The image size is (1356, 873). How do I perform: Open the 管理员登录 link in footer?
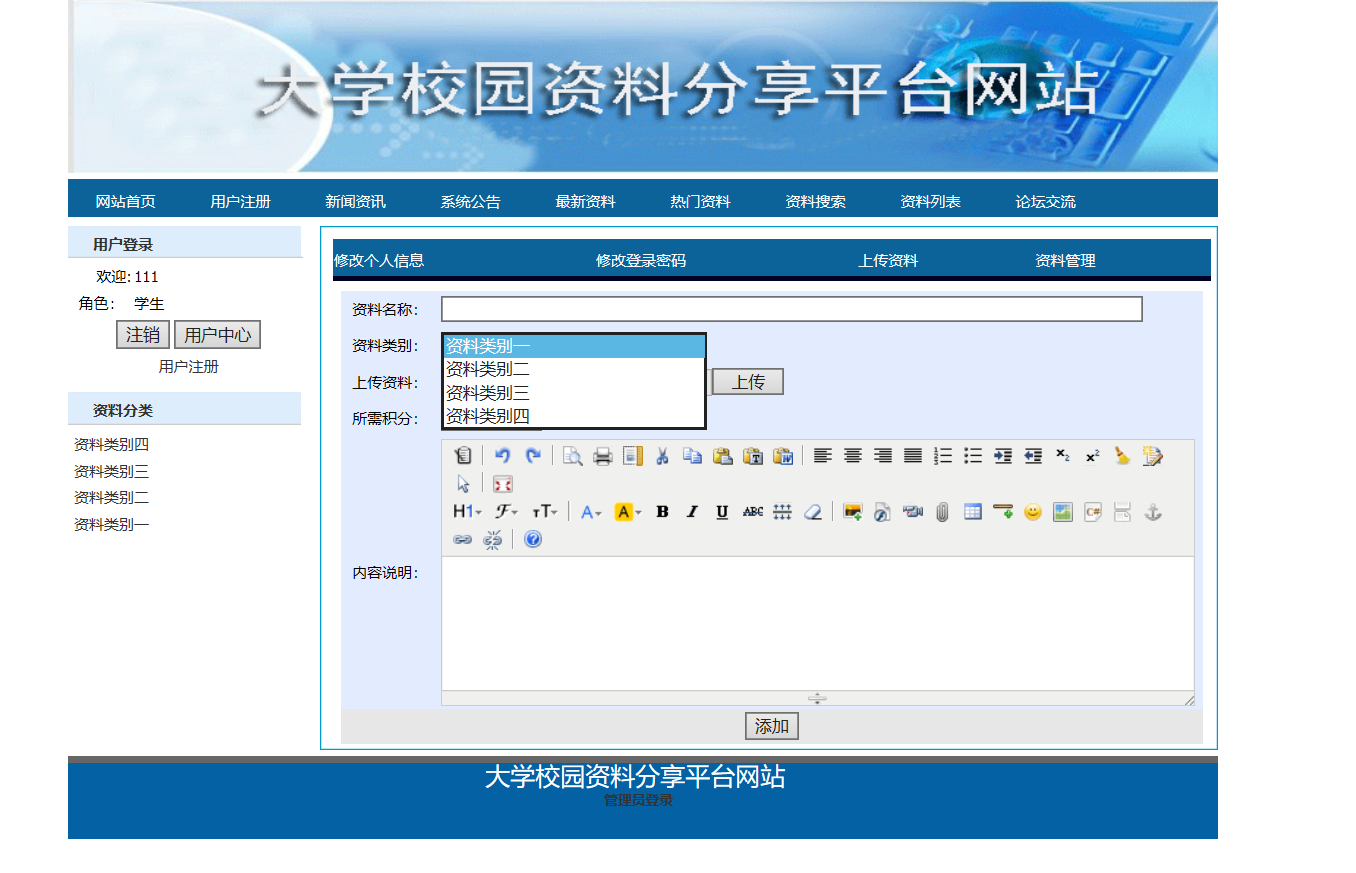(x=638, y=800)
